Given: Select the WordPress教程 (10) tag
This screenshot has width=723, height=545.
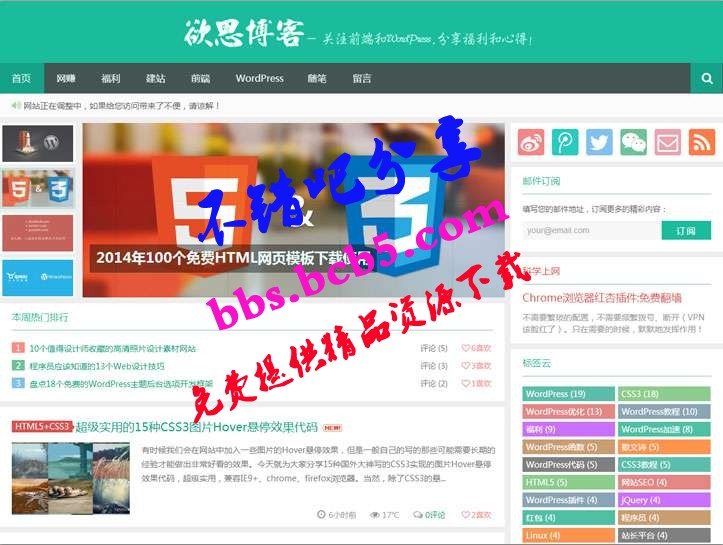Looking at the screenshot, I should coord(664,411).
